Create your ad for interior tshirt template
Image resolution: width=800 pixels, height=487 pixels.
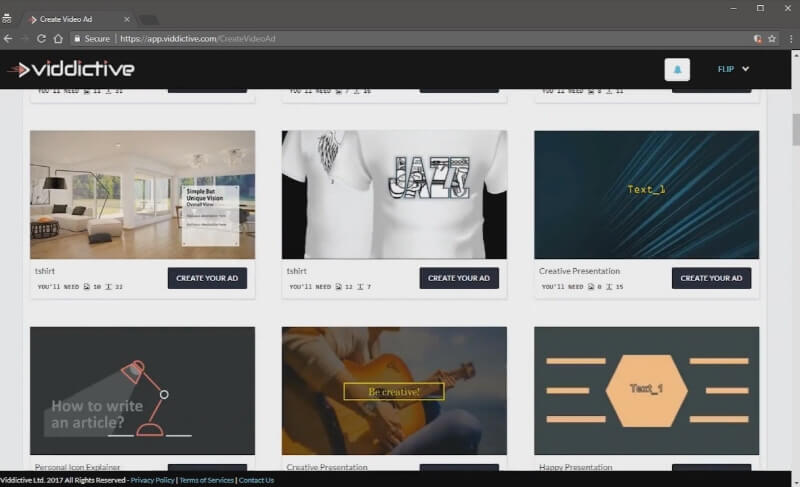[207, 278]
